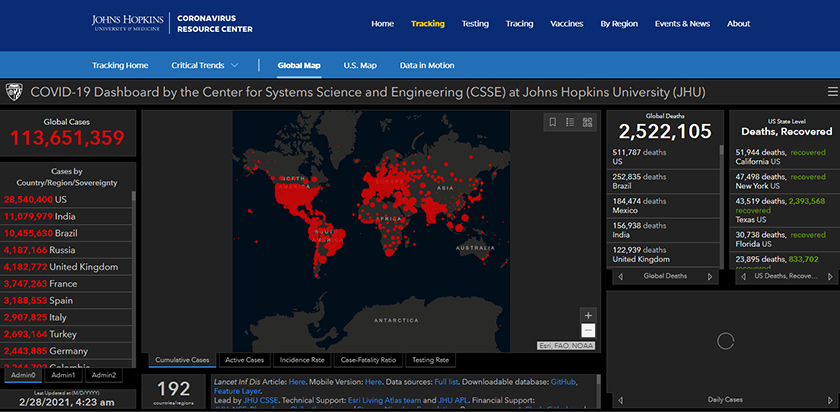This screenshot has height=412, width=840.
Task: Open the map bookmarks icon
Action: 551,122
